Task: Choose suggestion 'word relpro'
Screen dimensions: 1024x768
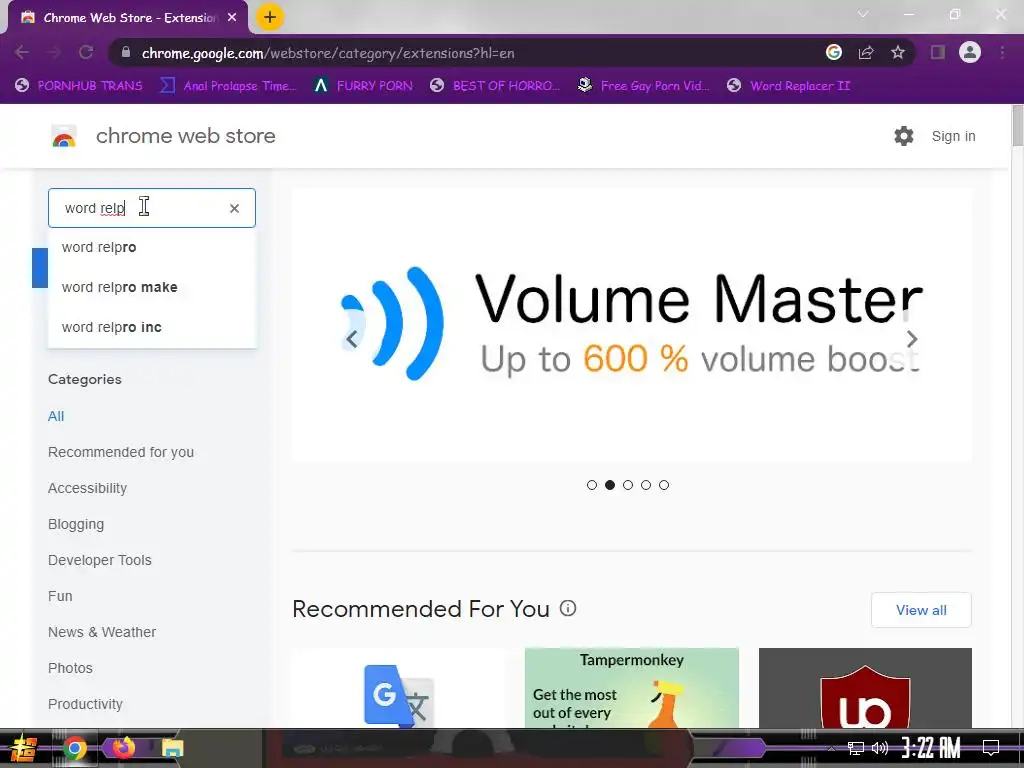Action: [x=152, y=248]
